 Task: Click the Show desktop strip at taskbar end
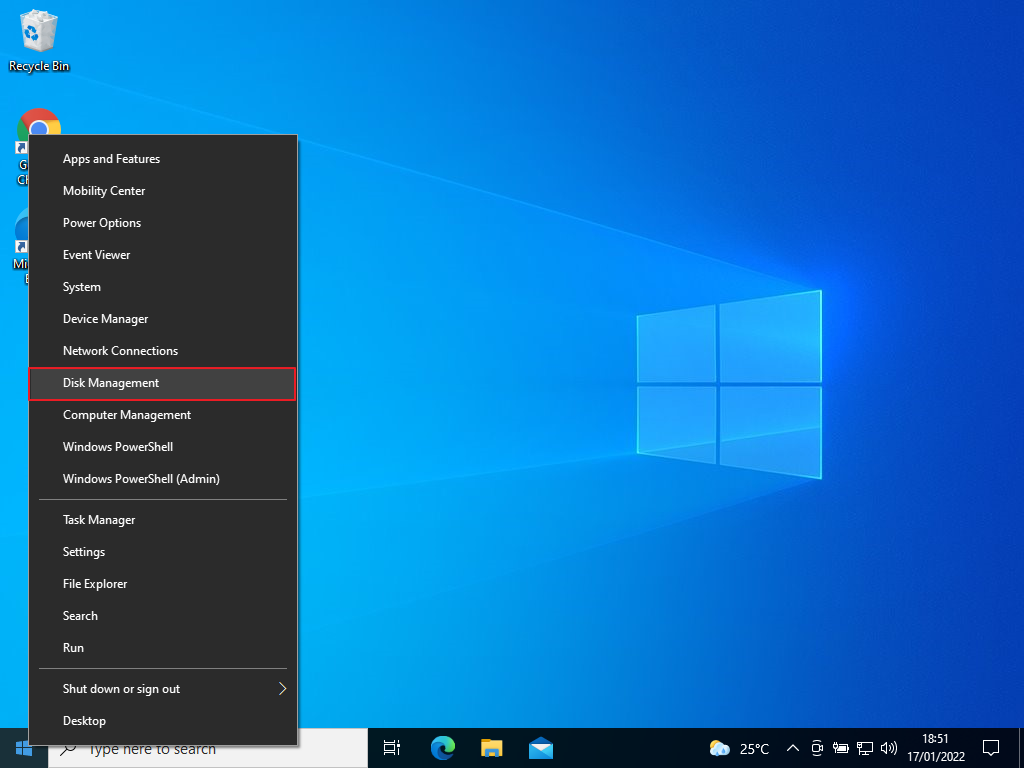[1021, 748]
